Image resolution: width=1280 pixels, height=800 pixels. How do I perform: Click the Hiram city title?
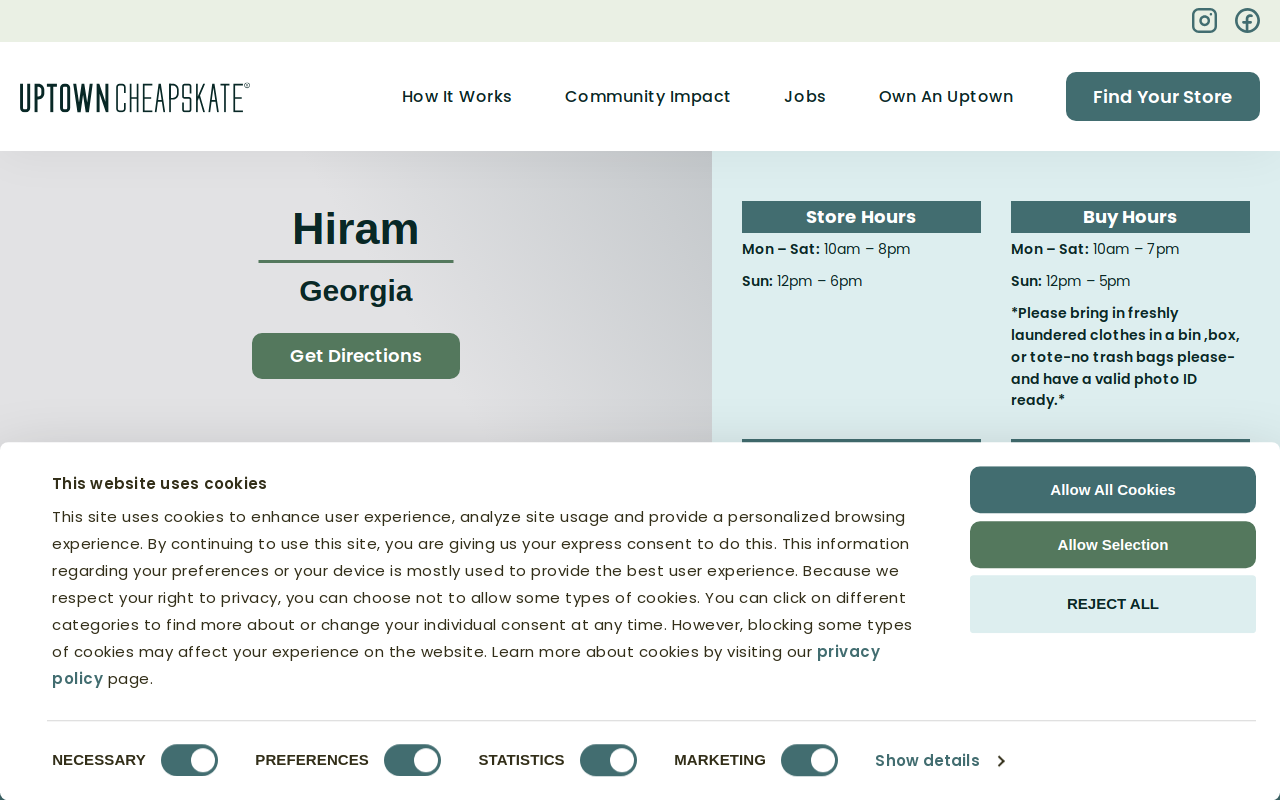[x=356, y=229]
